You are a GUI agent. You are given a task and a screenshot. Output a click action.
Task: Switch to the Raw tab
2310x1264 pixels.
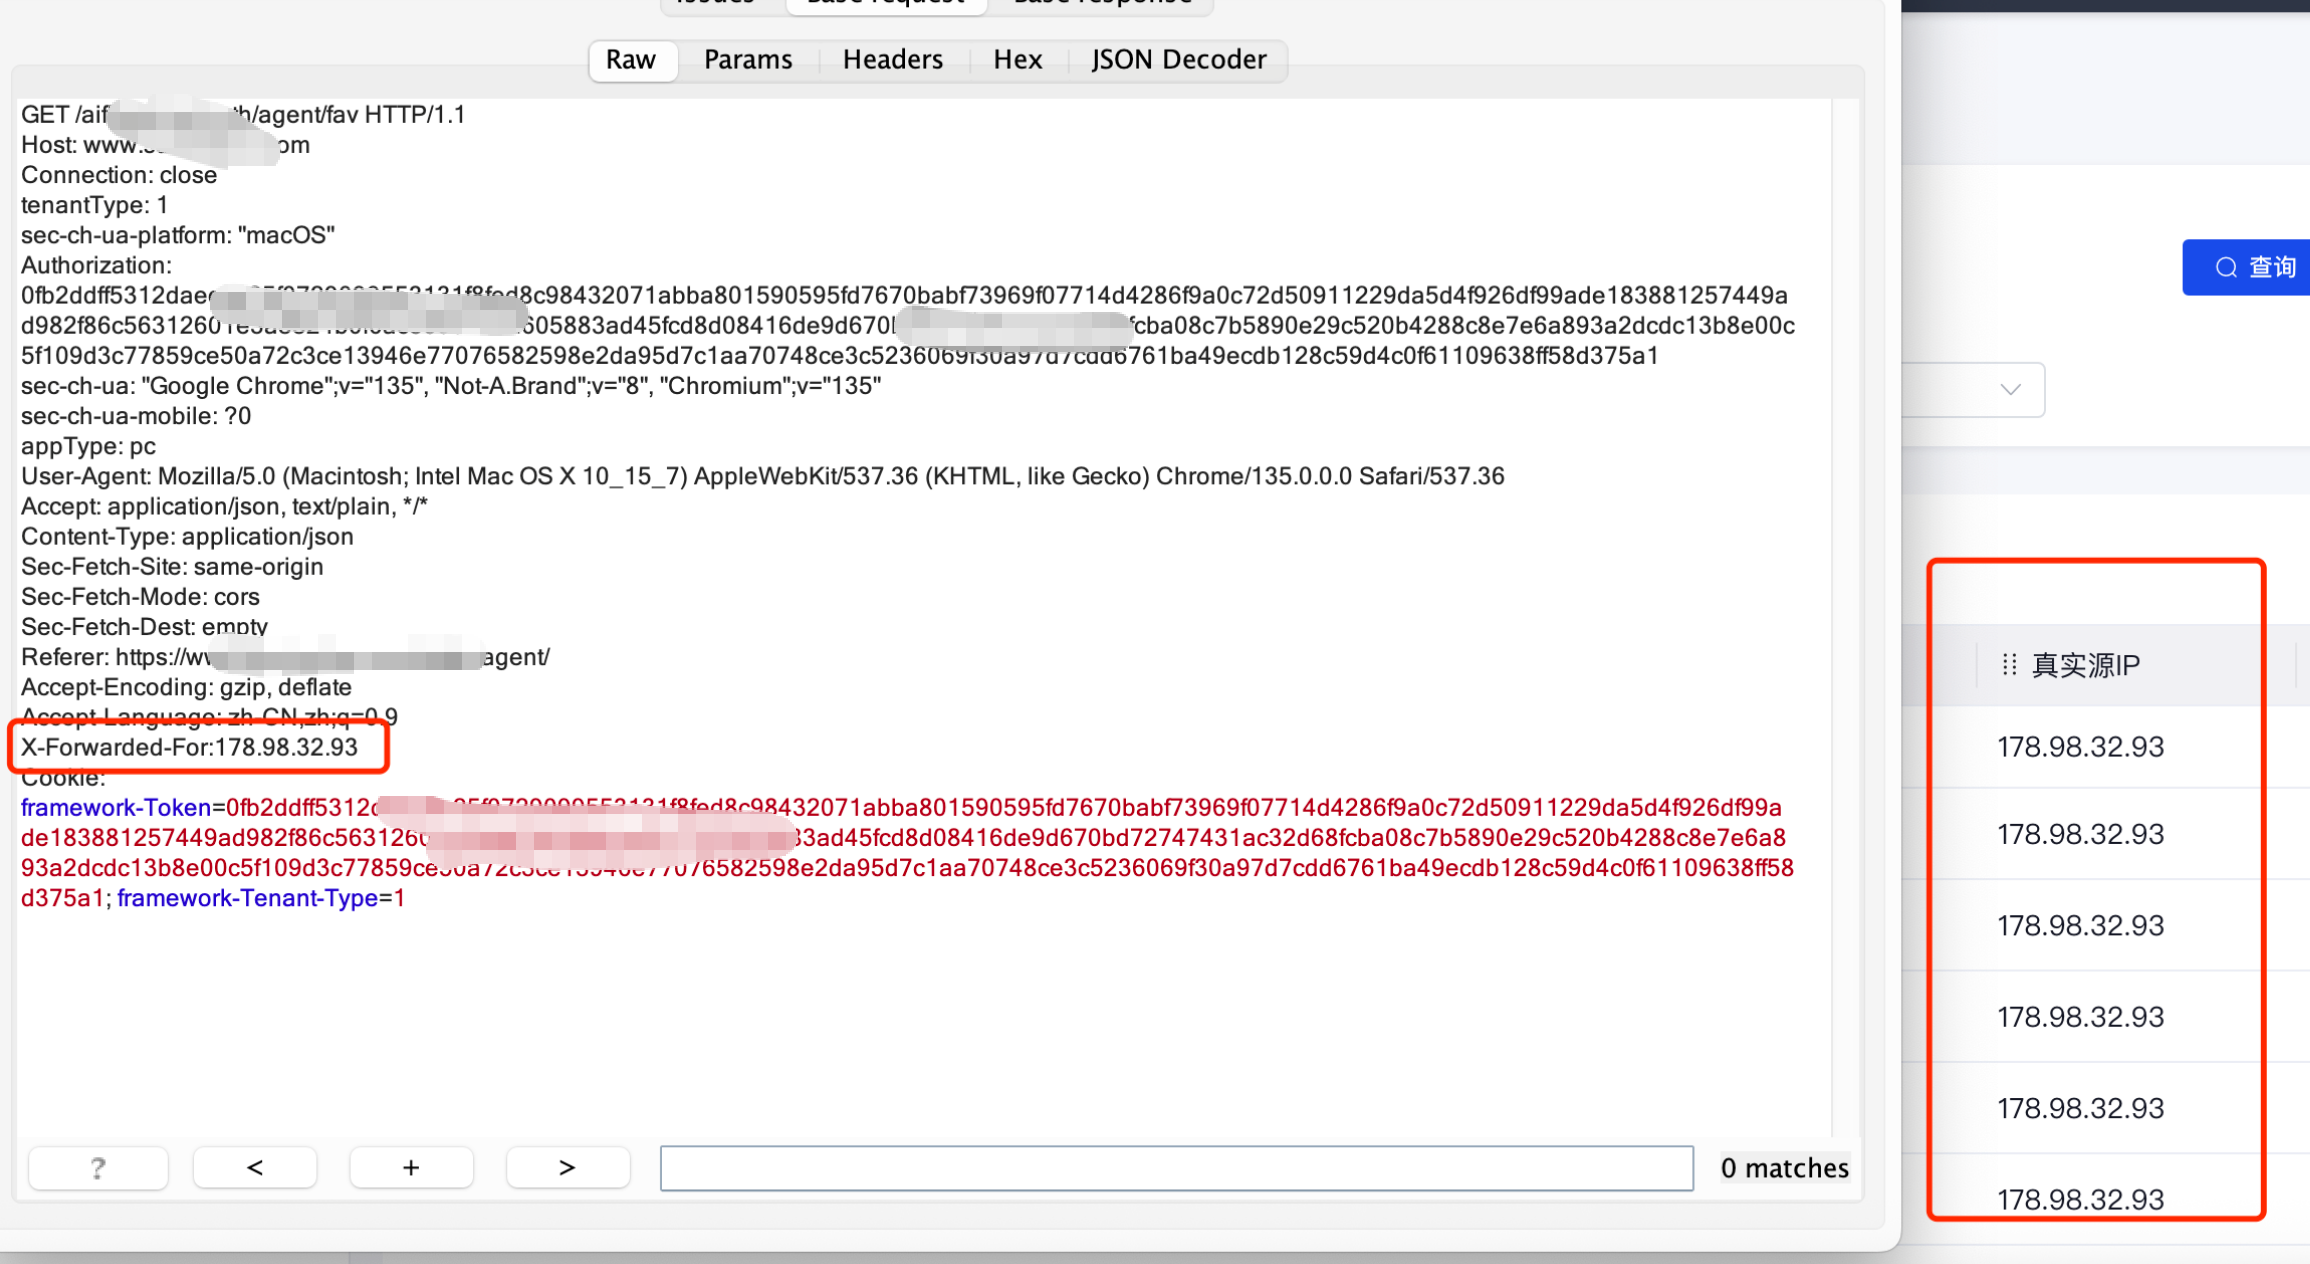(631, 60)
